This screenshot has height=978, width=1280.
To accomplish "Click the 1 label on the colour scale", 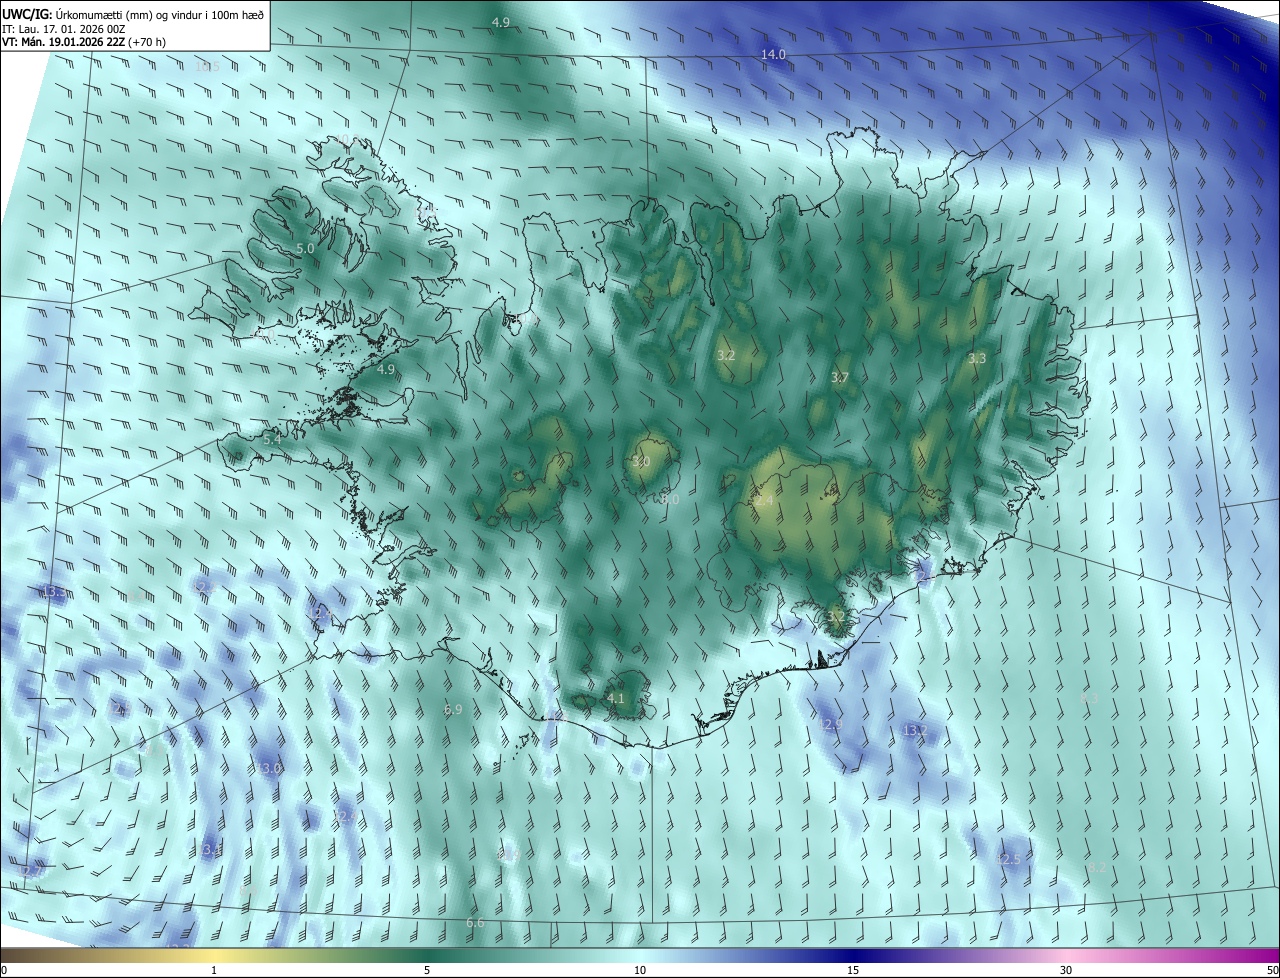I will (x=215, y=970).
